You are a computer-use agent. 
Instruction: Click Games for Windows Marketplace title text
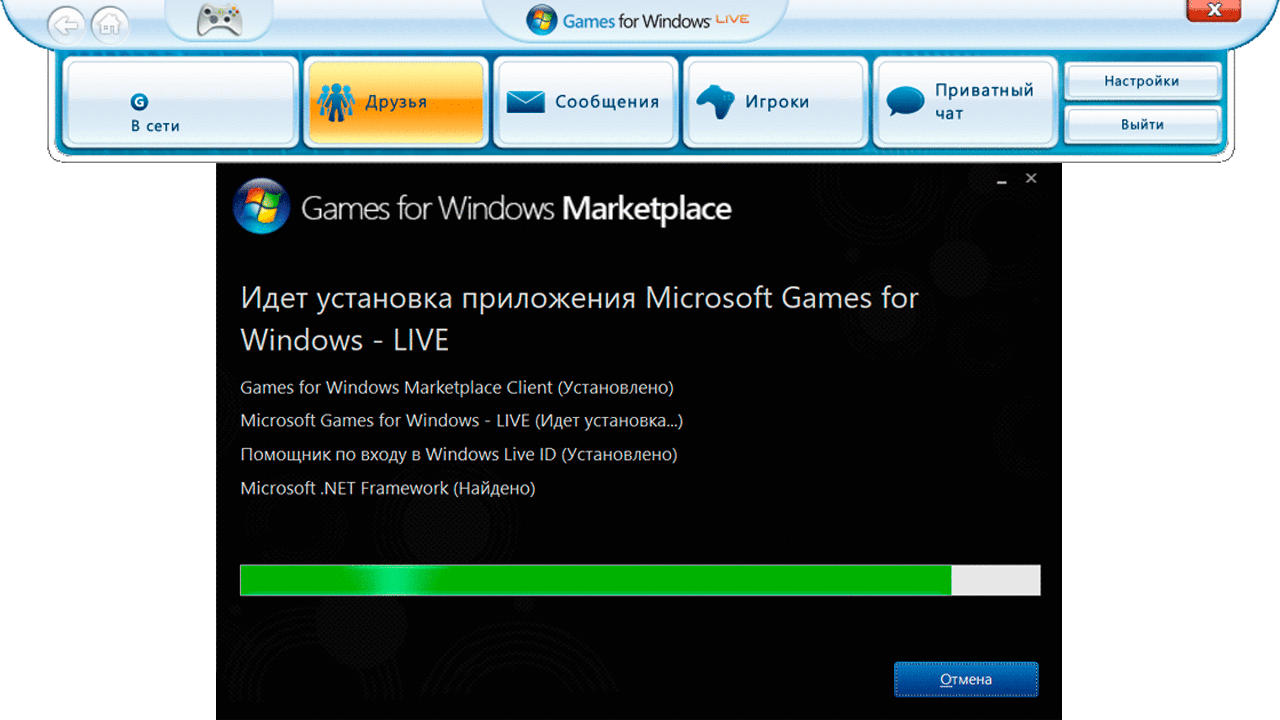pos(516,208)
